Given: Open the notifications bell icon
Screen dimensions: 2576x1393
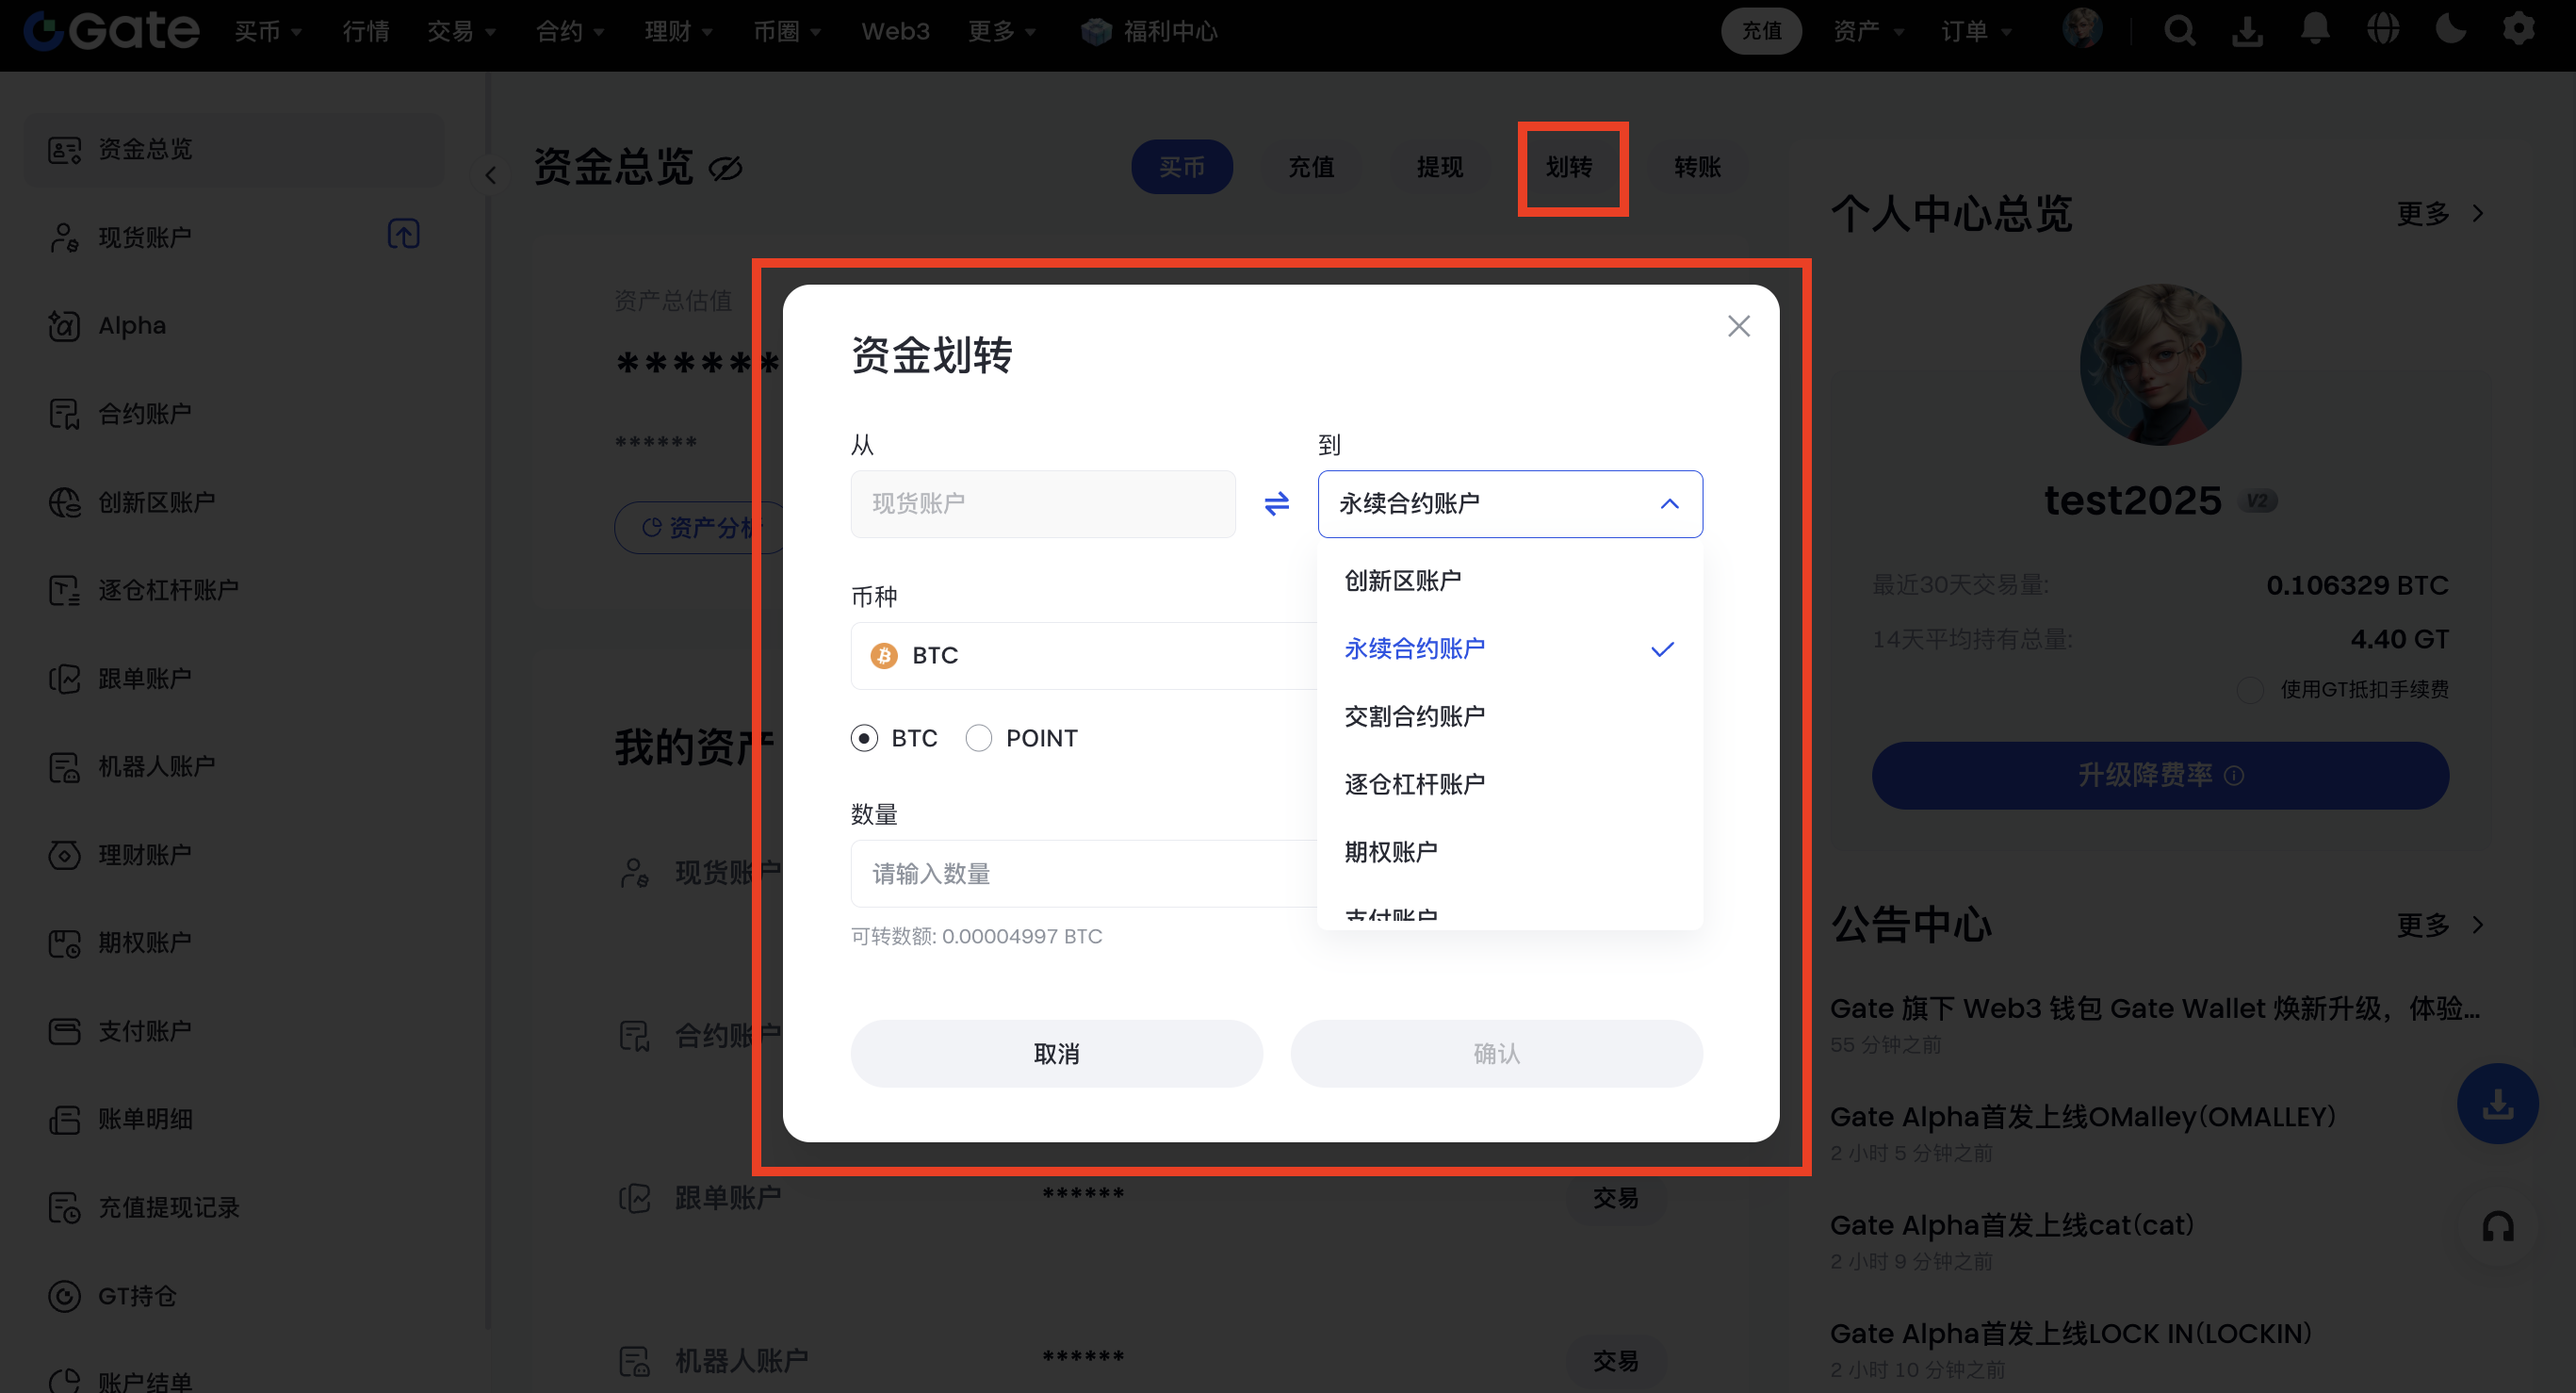Looking at the screenshot, I should (x=2314, y=30).
